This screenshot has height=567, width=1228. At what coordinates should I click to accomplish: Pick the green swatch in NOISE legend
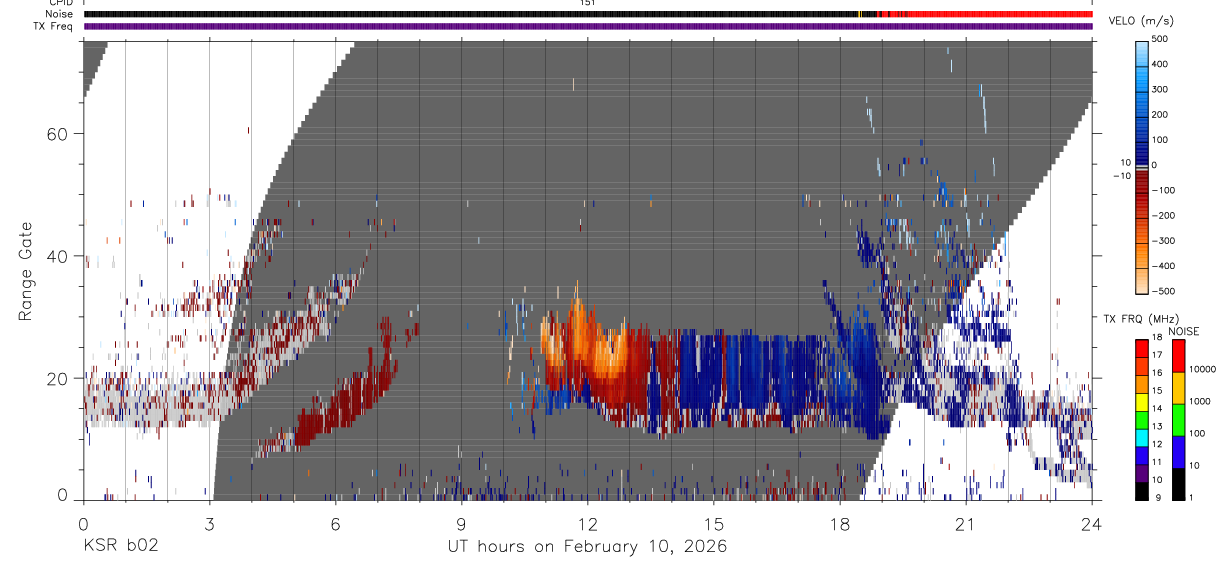pos(1177,419)
